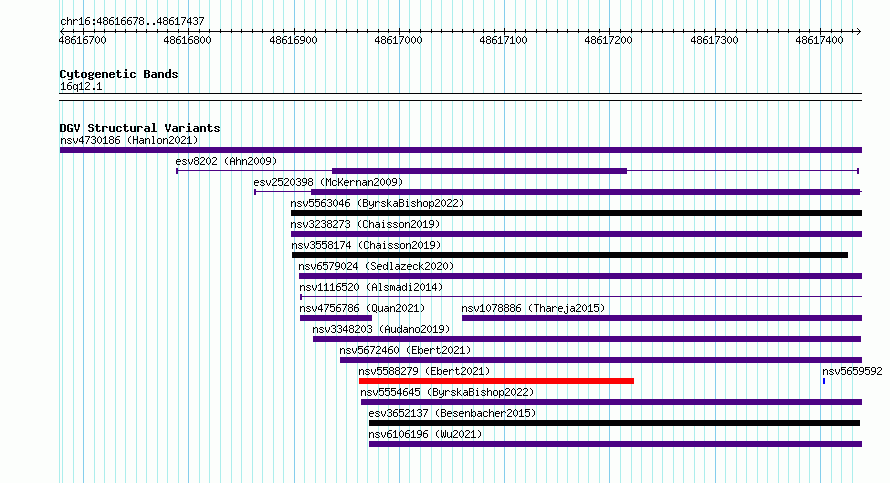Open nsv5554645 (ByrskaBishop2022) label

(x=447, y=392)
